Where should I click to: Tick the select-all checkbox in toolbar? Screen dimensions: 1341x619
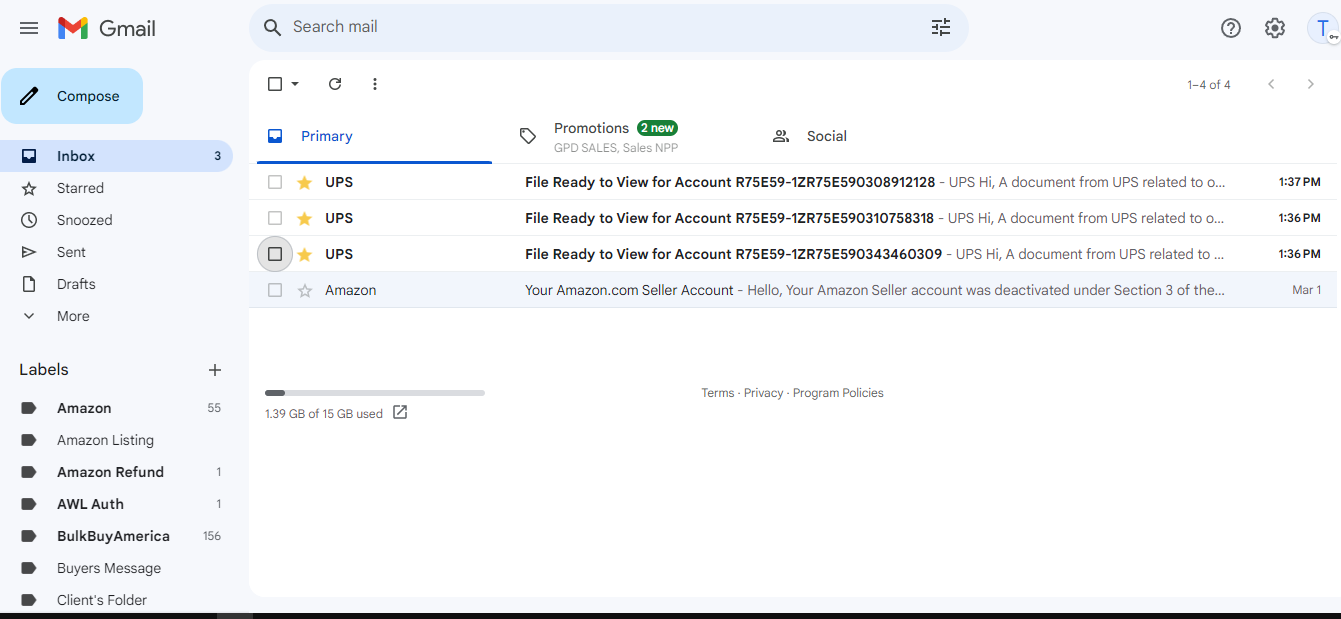pos(275,84)
